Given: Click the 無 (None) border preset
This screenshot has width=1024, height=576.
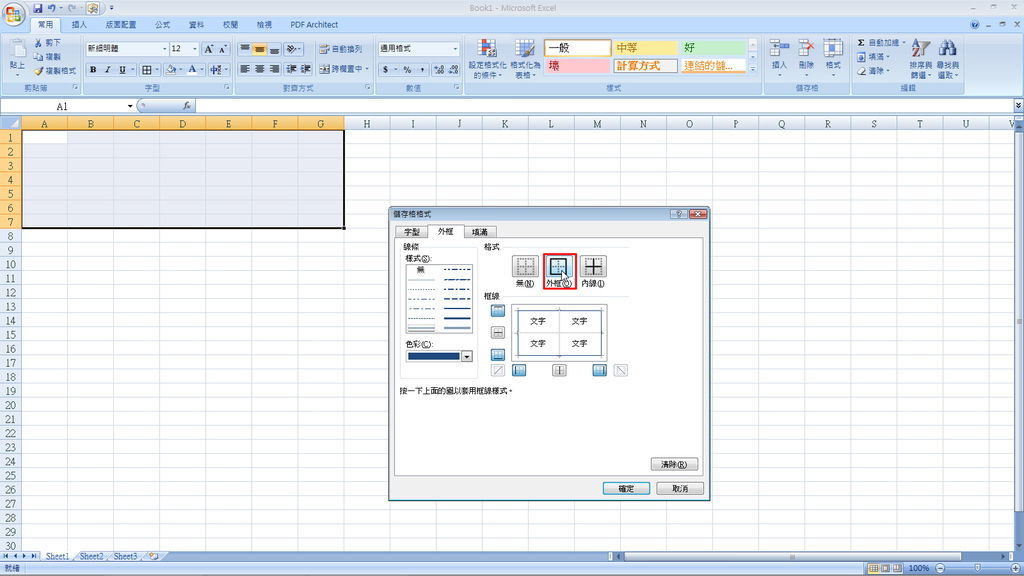Looking at the screenshot, I should [x=525, y=266].
